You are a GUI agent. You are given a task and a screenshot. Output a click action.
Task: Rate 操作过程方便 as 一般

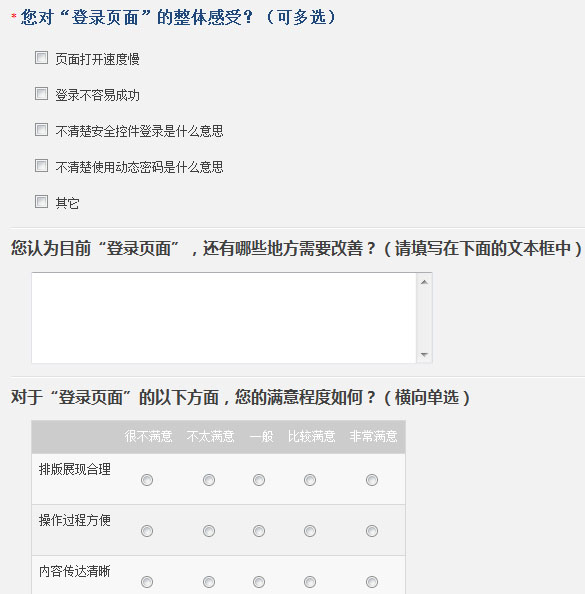tap(259, 531)
